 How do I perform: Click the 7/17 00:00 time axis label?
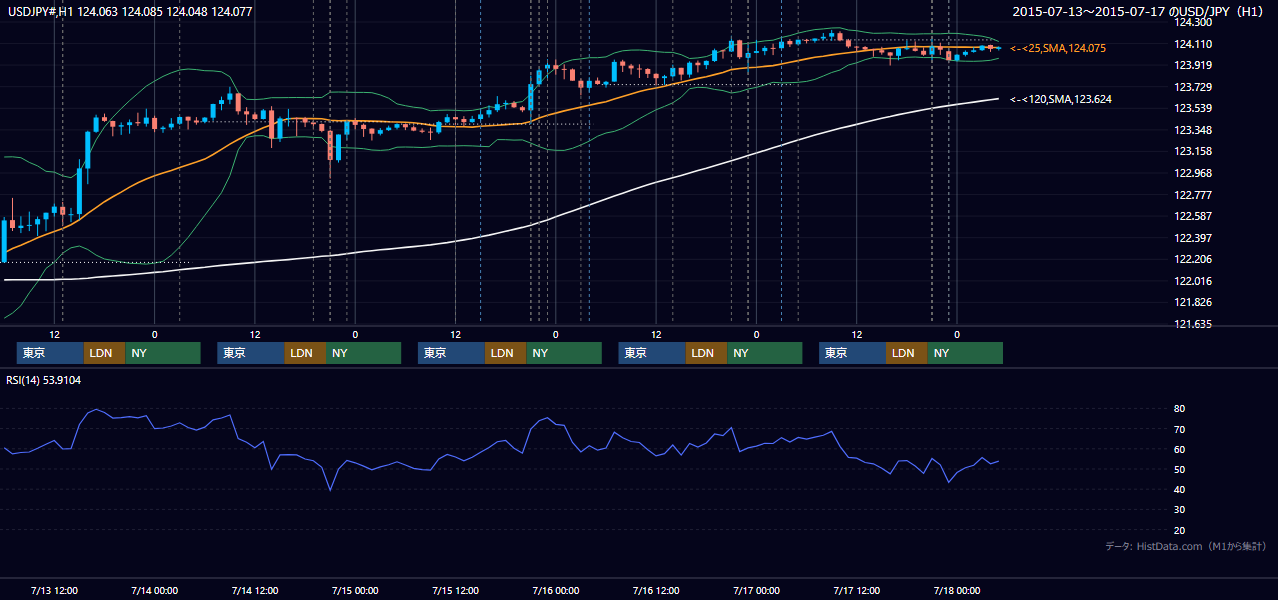click(x=756, y=590)
